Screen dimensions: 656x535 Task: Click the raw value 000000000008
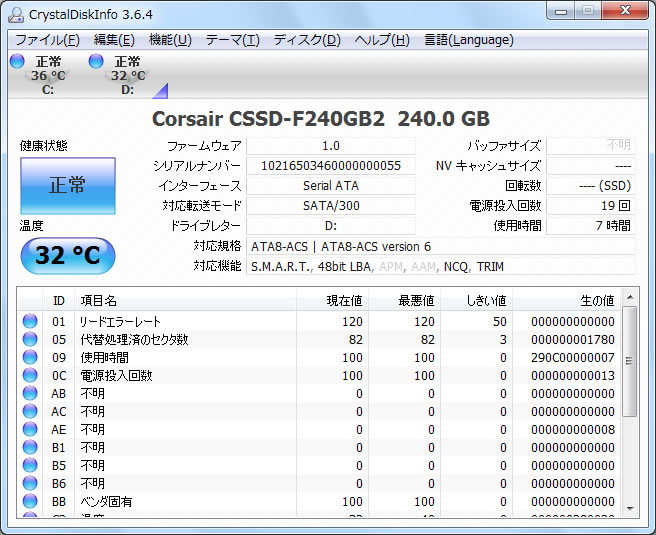coord(573,429)
